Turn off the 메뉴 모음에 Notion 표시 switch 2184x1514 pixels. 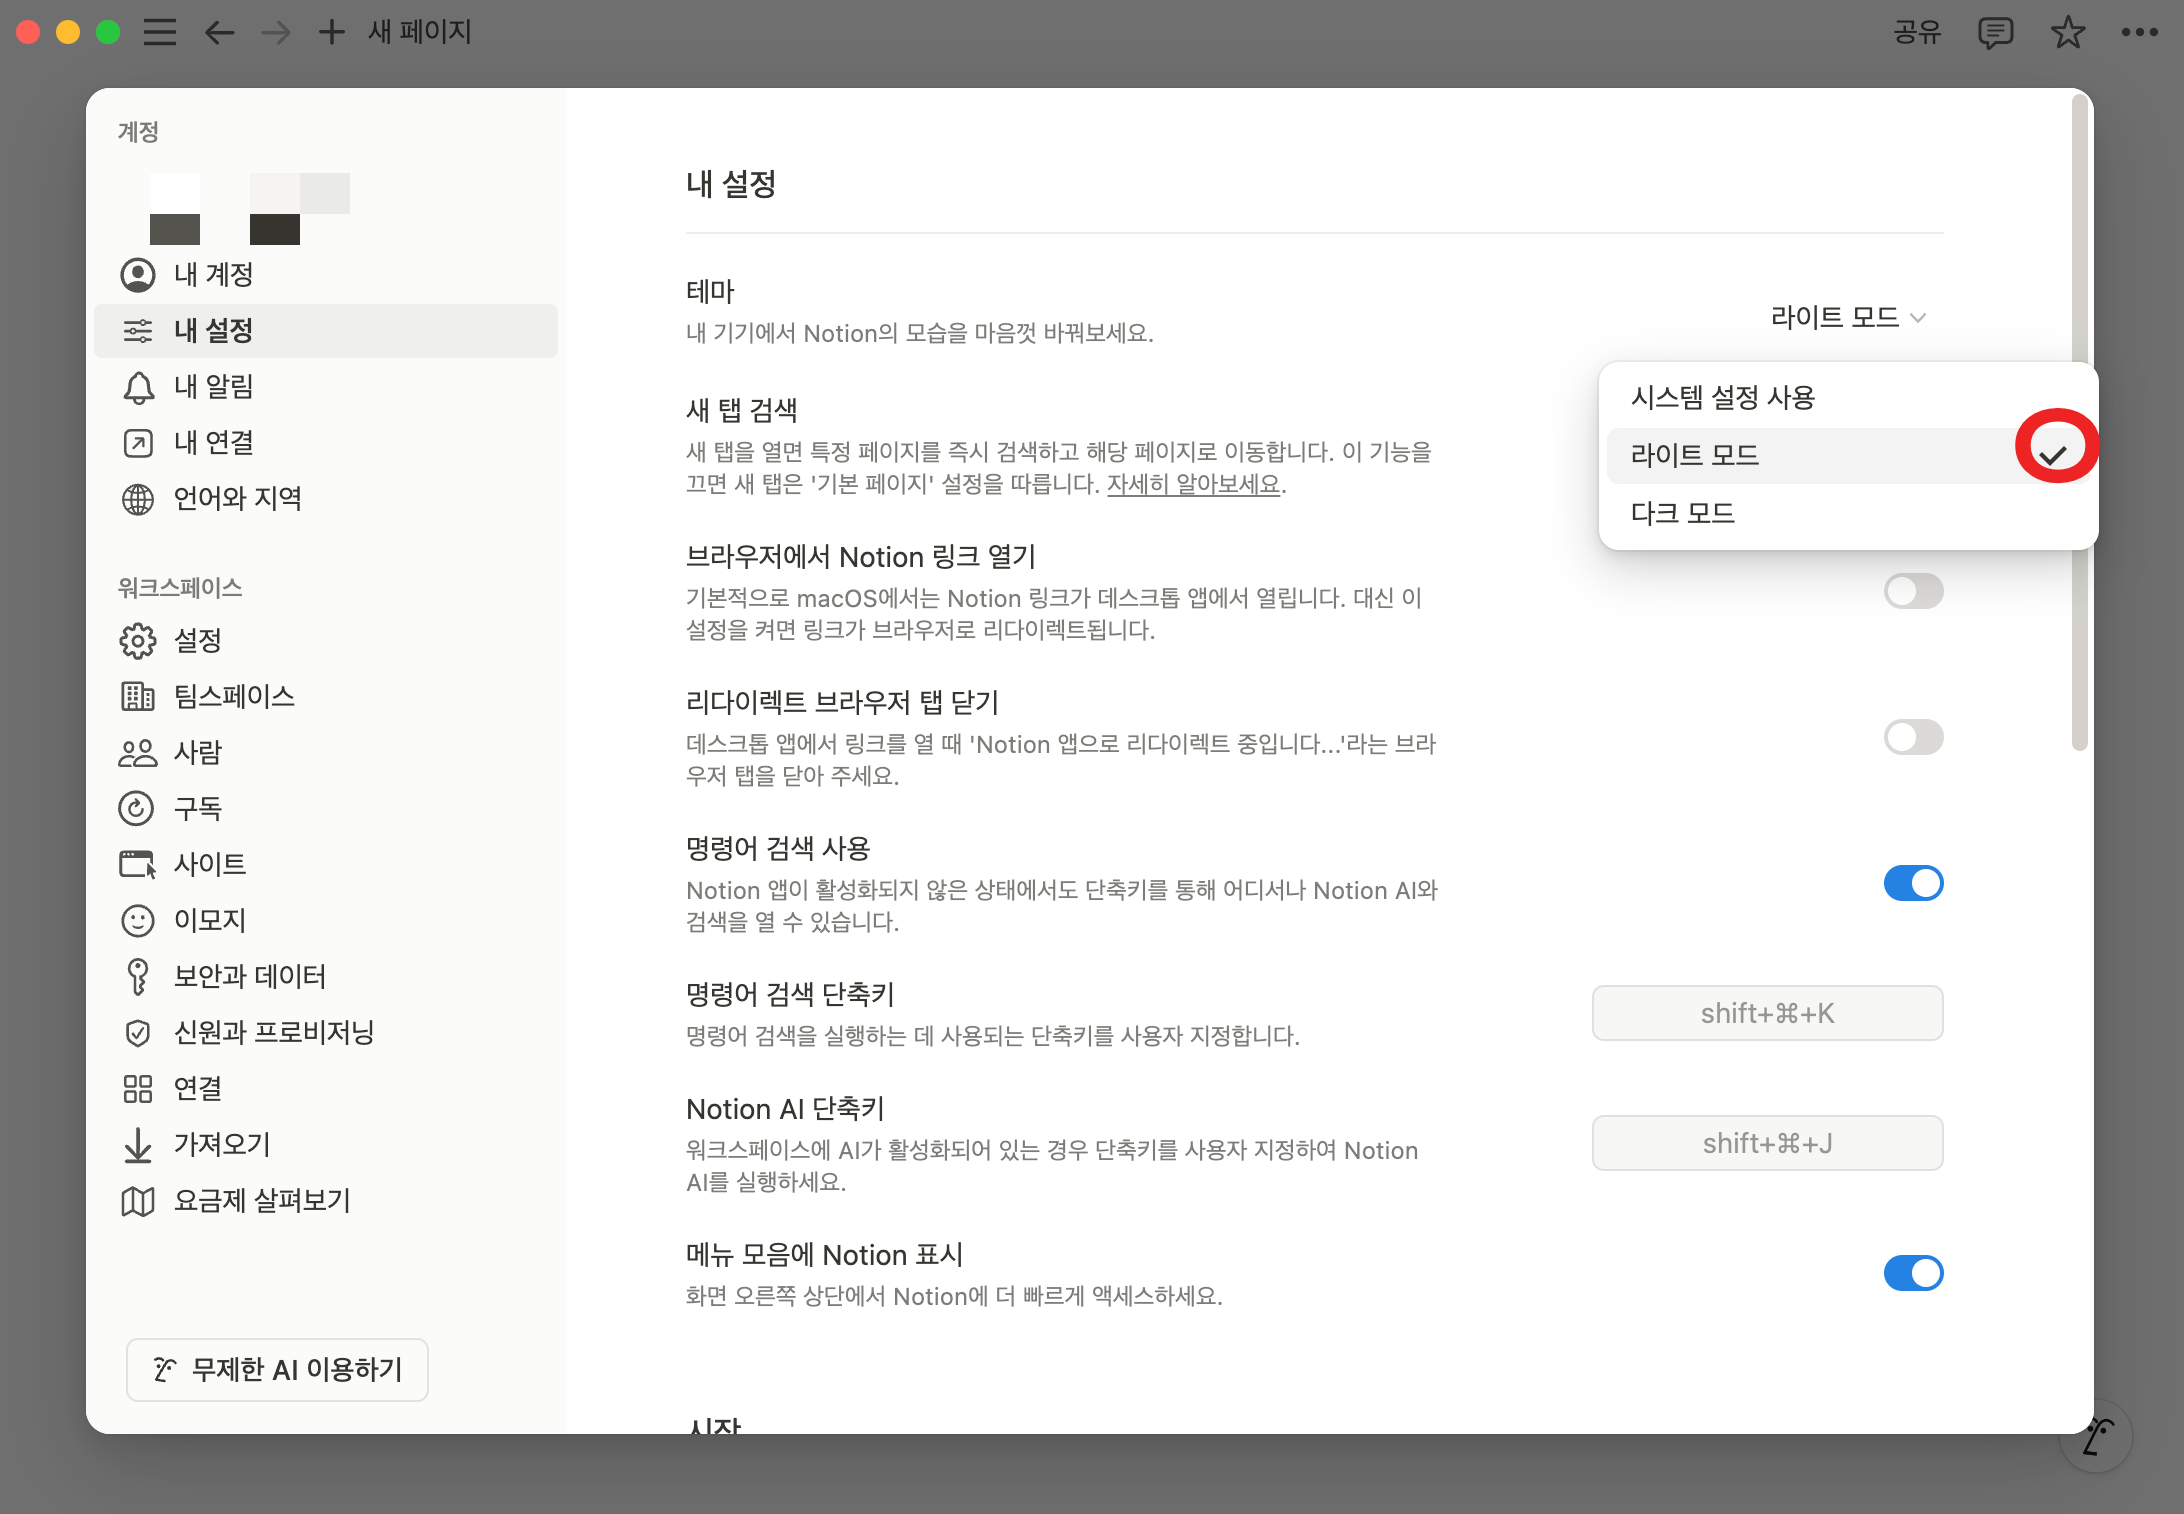tap(1912, 1273)
